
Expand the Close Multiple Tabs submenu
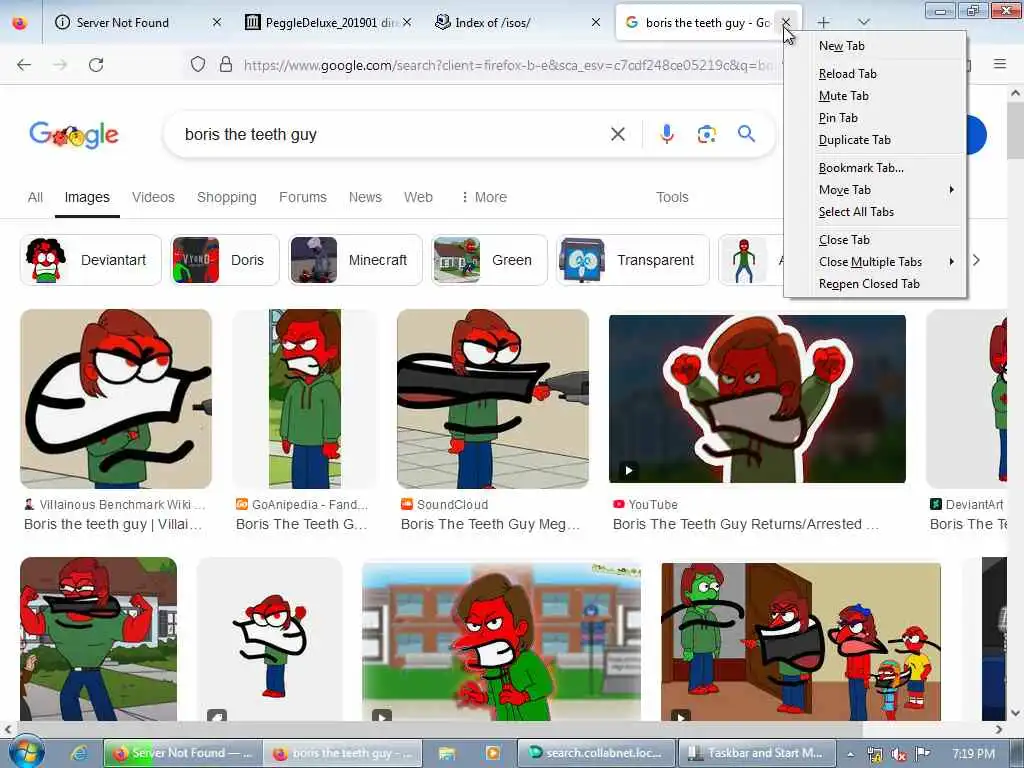point(875,262)
